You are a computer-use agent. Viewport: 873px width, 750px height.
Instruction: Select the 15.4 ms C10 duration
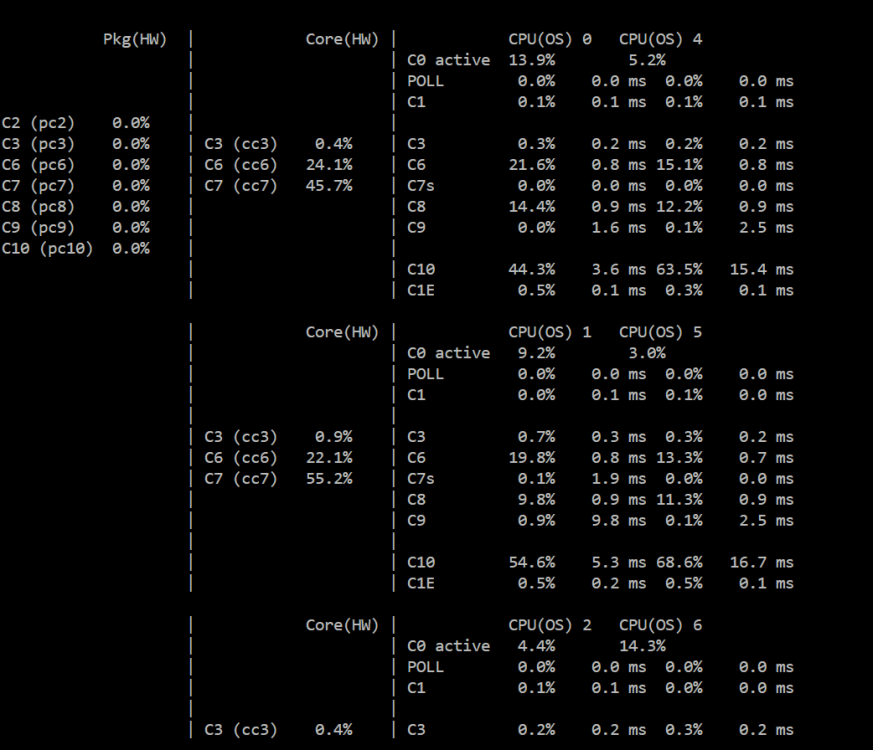[x=762, y=269]
